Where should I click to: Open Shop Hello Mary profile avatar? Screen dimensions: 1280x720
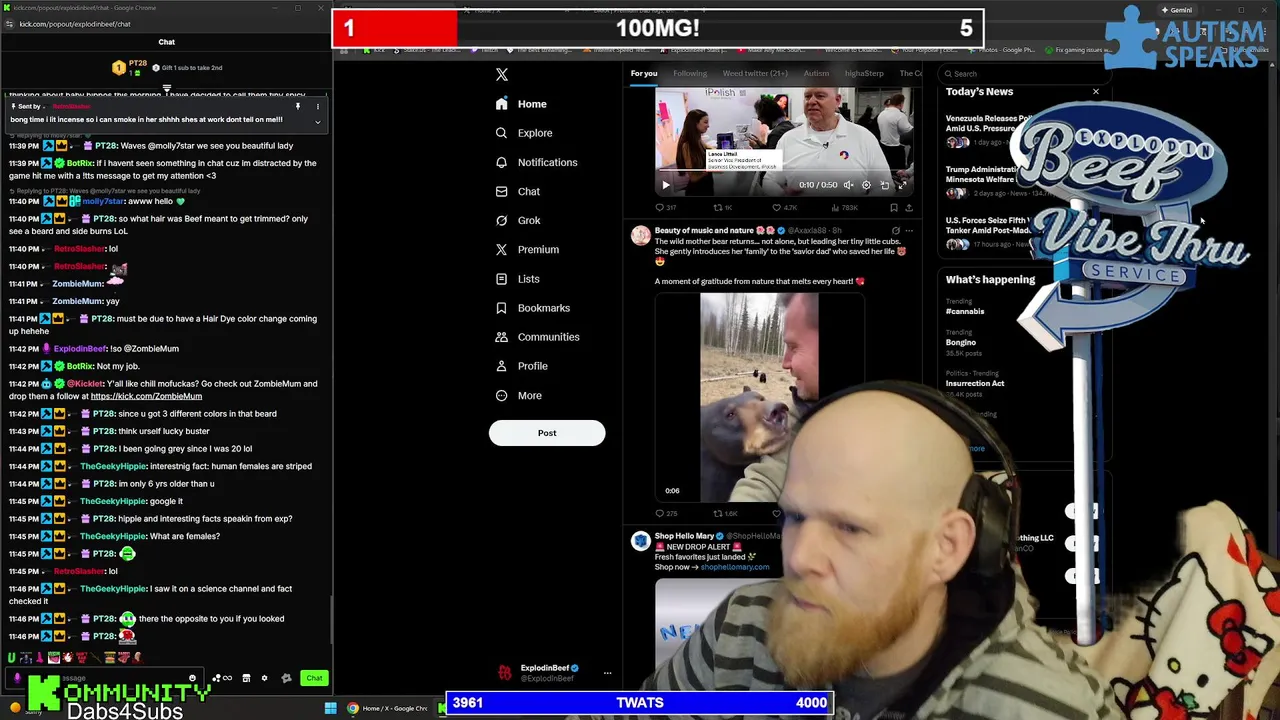coord(640,541)
